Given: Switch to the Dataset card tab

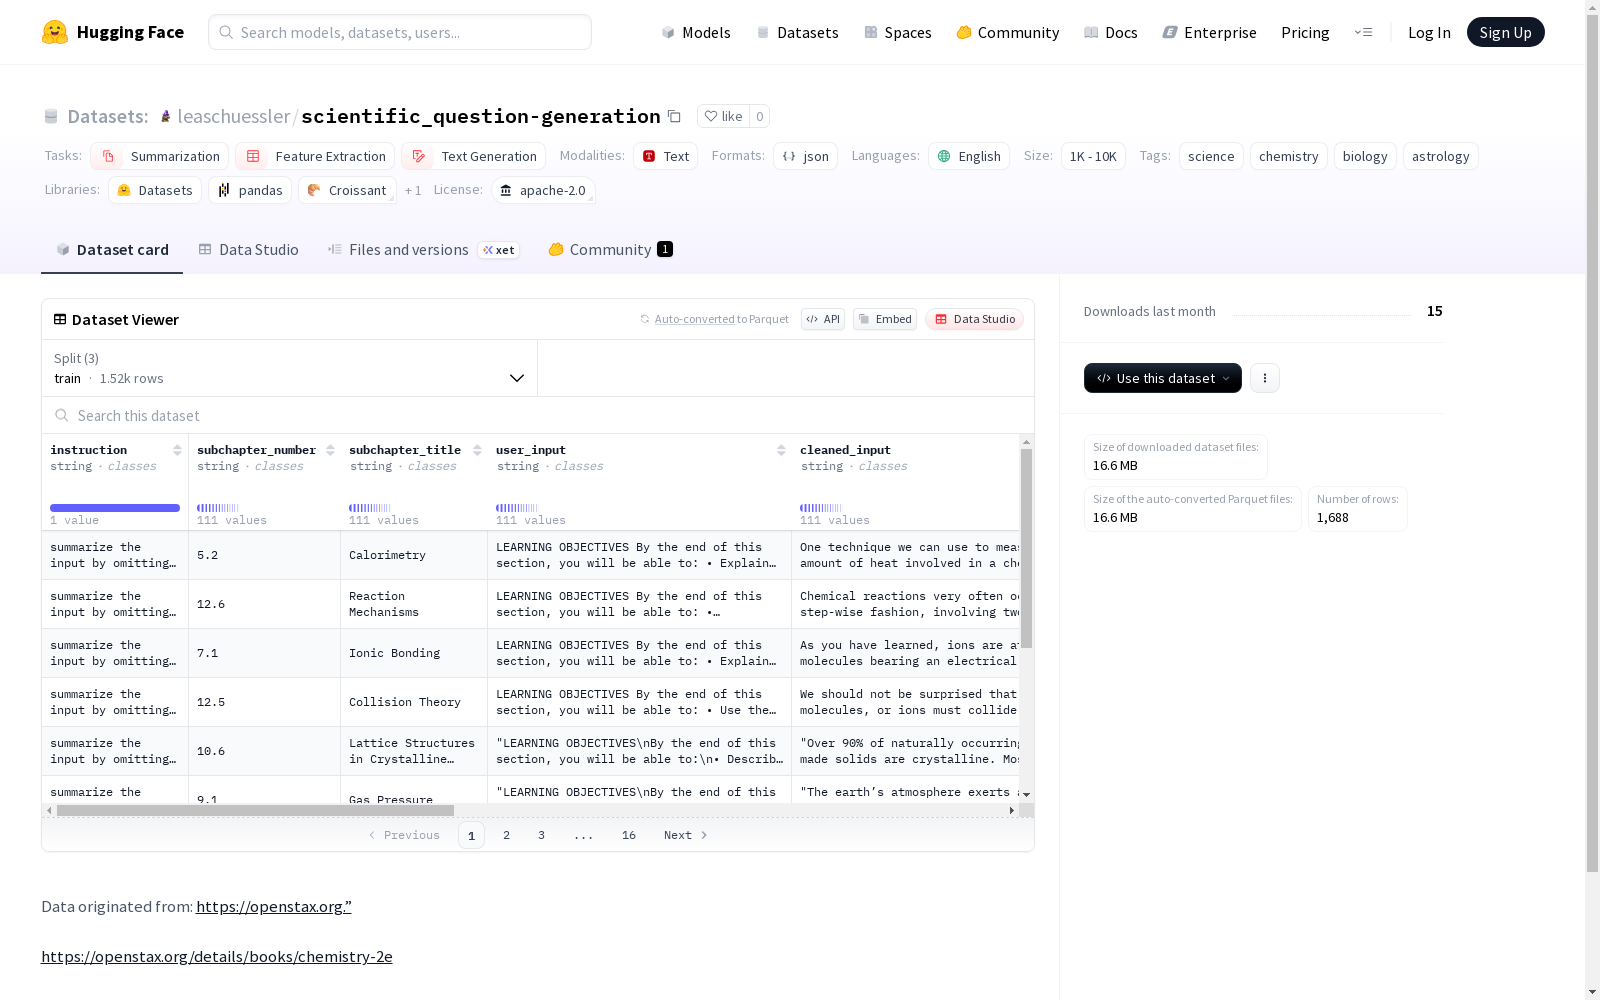Looking at the screenshot, I should (112, 250).
